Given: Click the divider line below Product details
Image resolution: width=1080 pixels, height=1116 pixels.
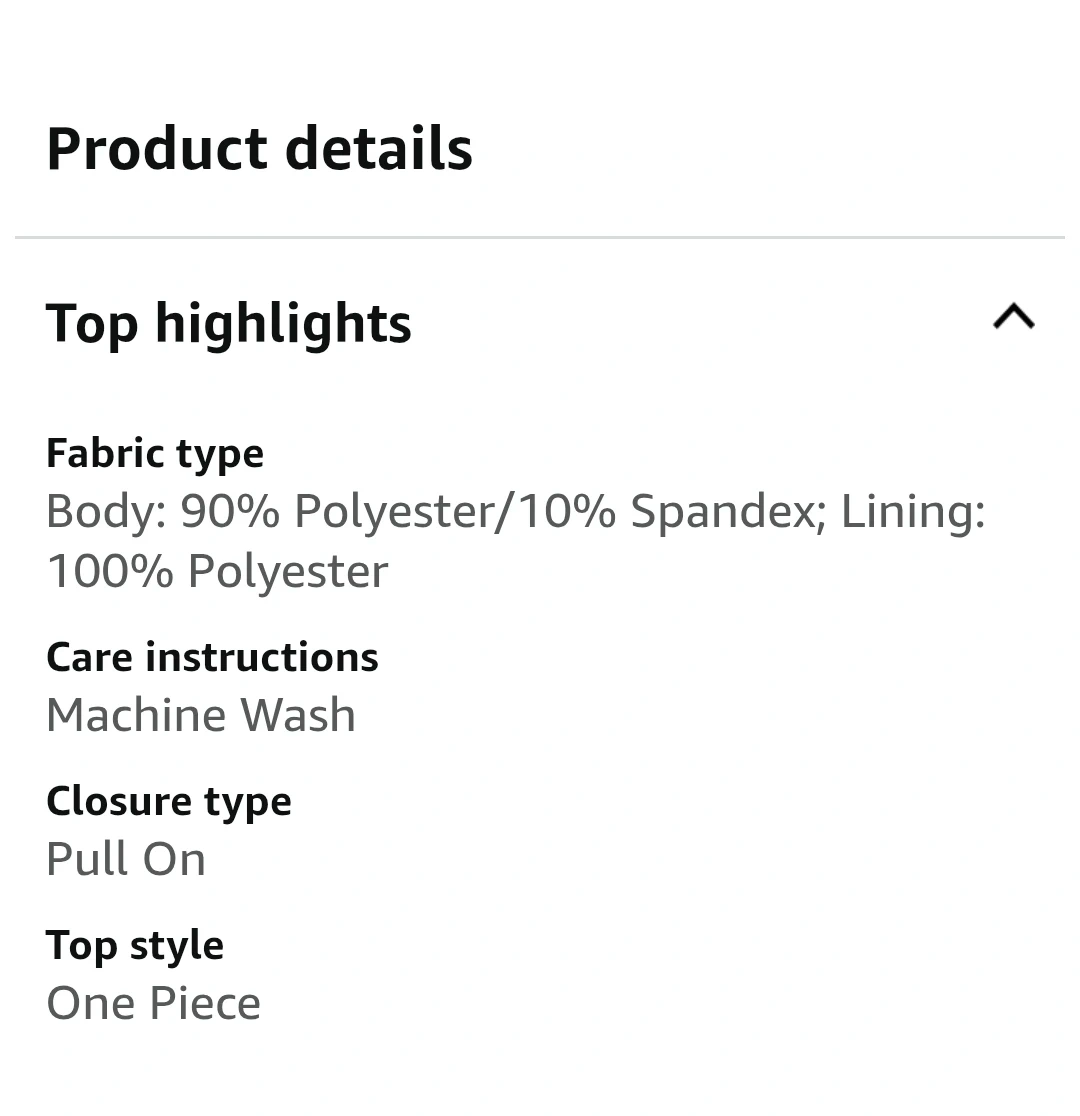Looking at the screenshot, I should 540,237.
